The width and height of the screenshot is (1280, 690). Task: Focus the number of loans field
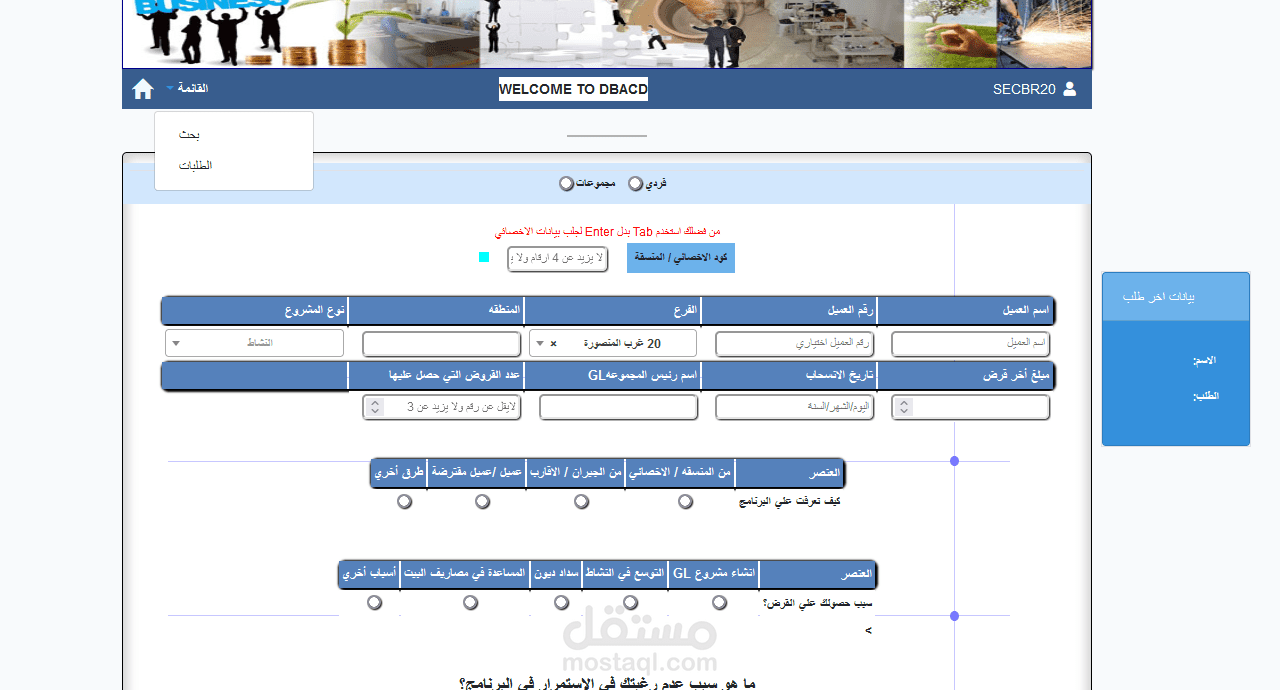[442, 407]
